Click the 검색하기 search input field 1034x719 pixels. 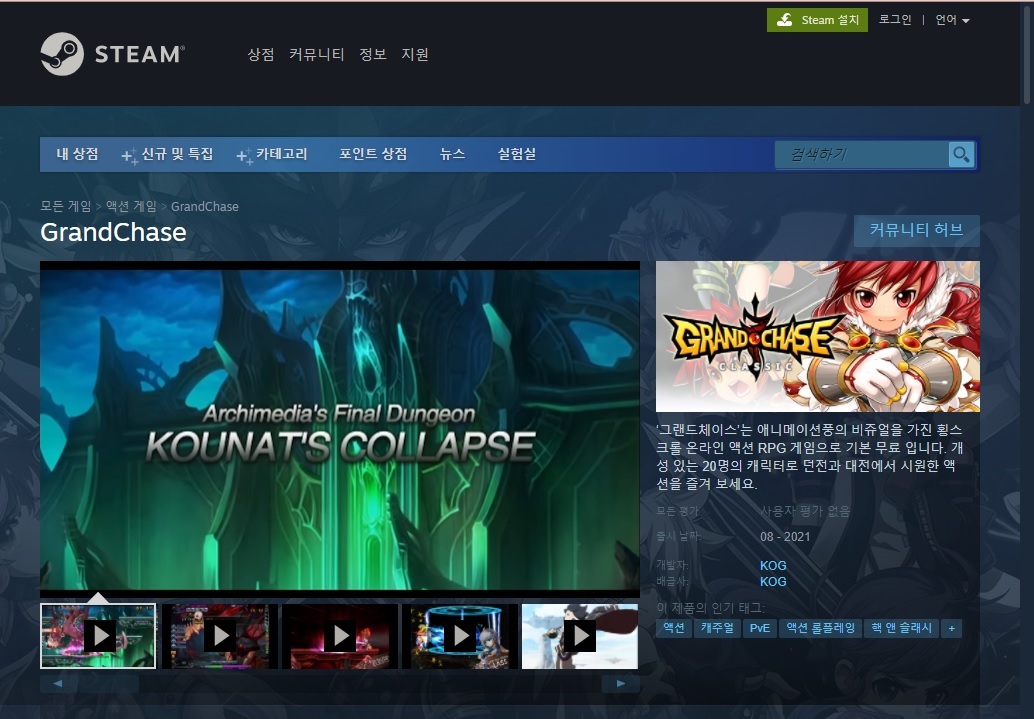pyautogui.click(x=862, y=155)
